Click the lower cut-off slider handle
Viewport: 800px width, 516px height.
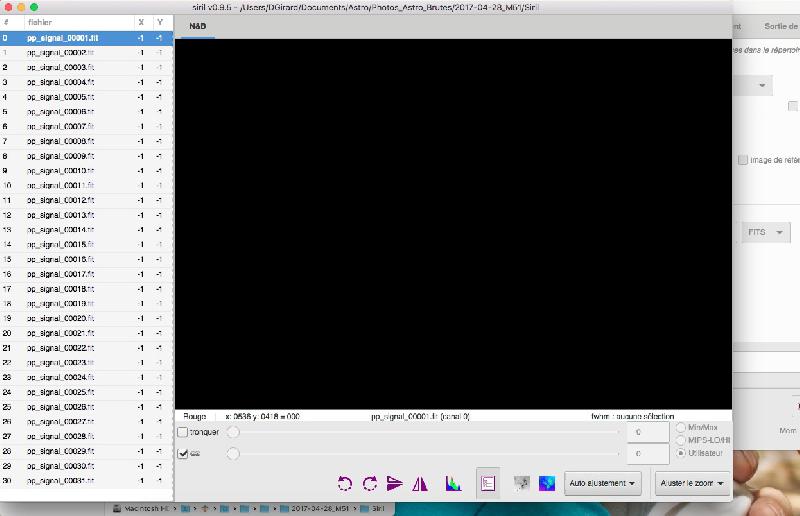[233, 453]
